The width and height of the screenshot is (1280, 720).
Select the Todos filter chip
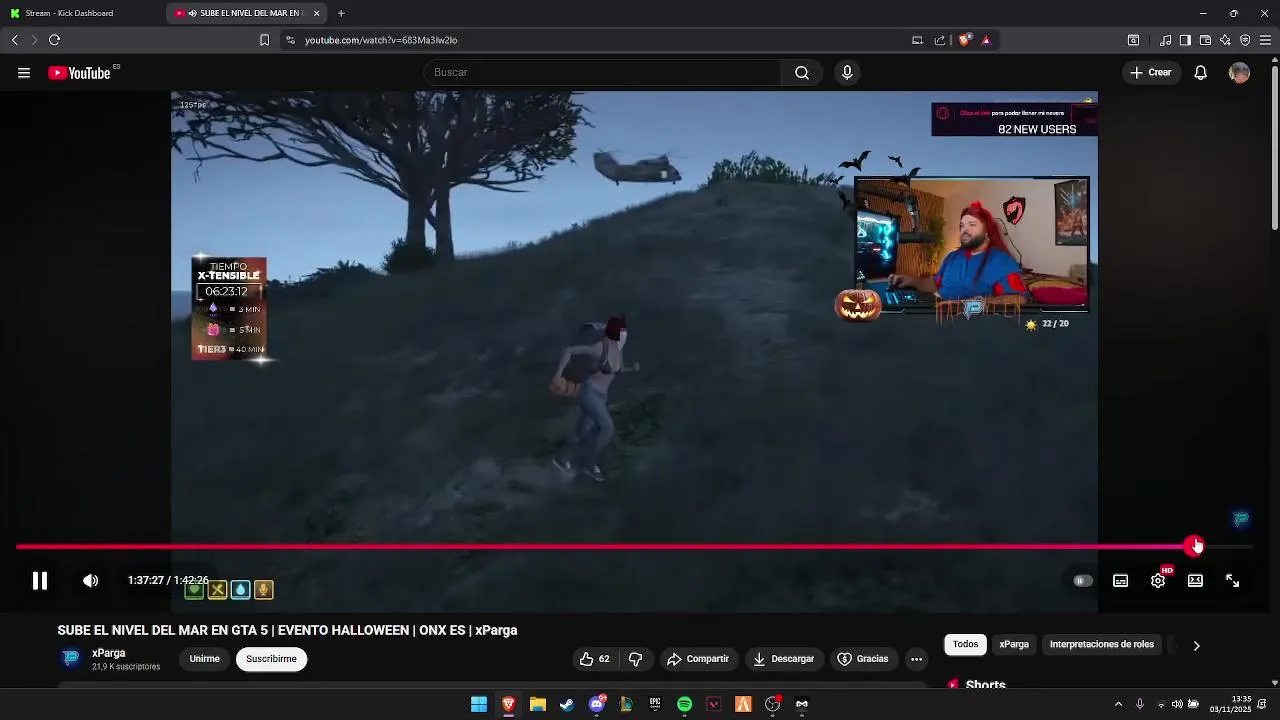coord(965,645)
